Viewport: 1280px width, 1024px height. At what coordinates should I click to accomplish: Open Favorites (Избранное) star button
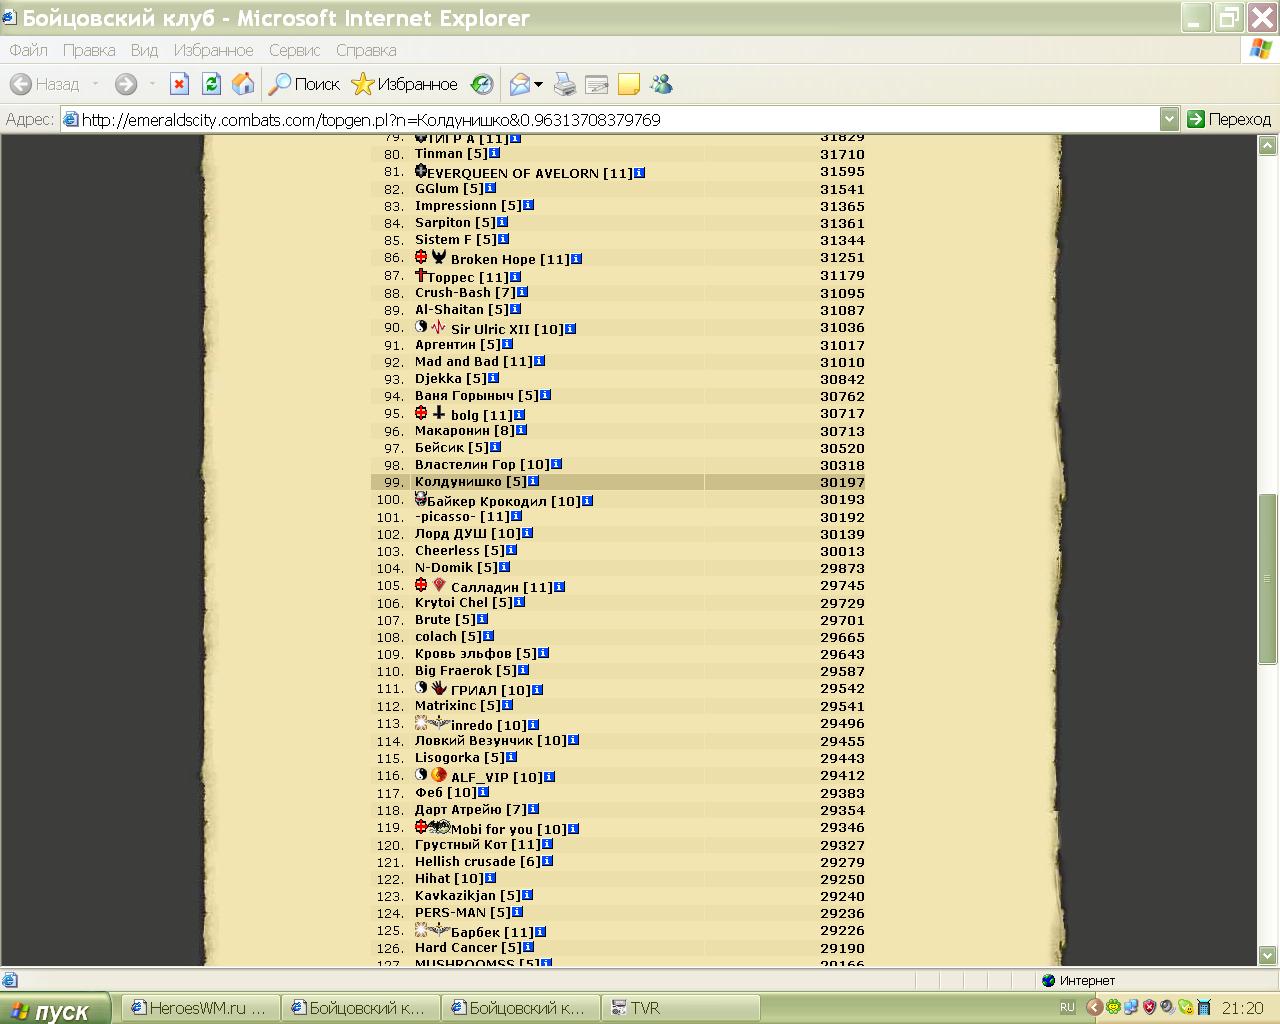coord(405,85)
